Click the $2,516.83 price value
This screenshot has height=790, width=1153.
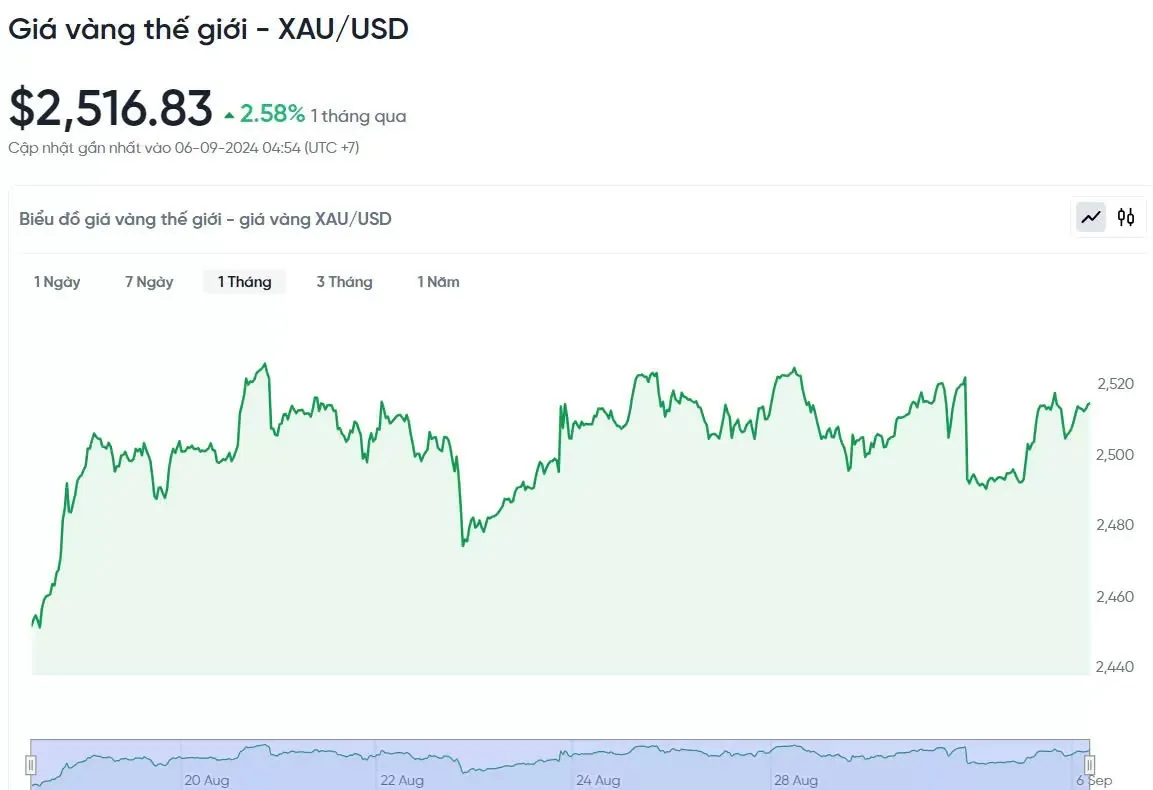tap(110, 108)
